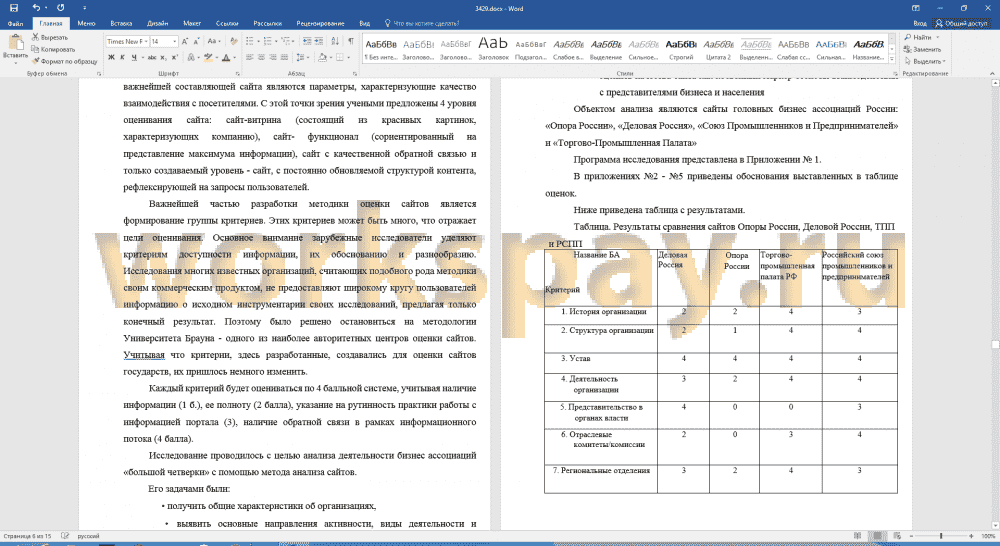Viewport: 1000px width, 546px height.
Task: Toggle superscript (x²) formatting
Action: click(175, 57)
